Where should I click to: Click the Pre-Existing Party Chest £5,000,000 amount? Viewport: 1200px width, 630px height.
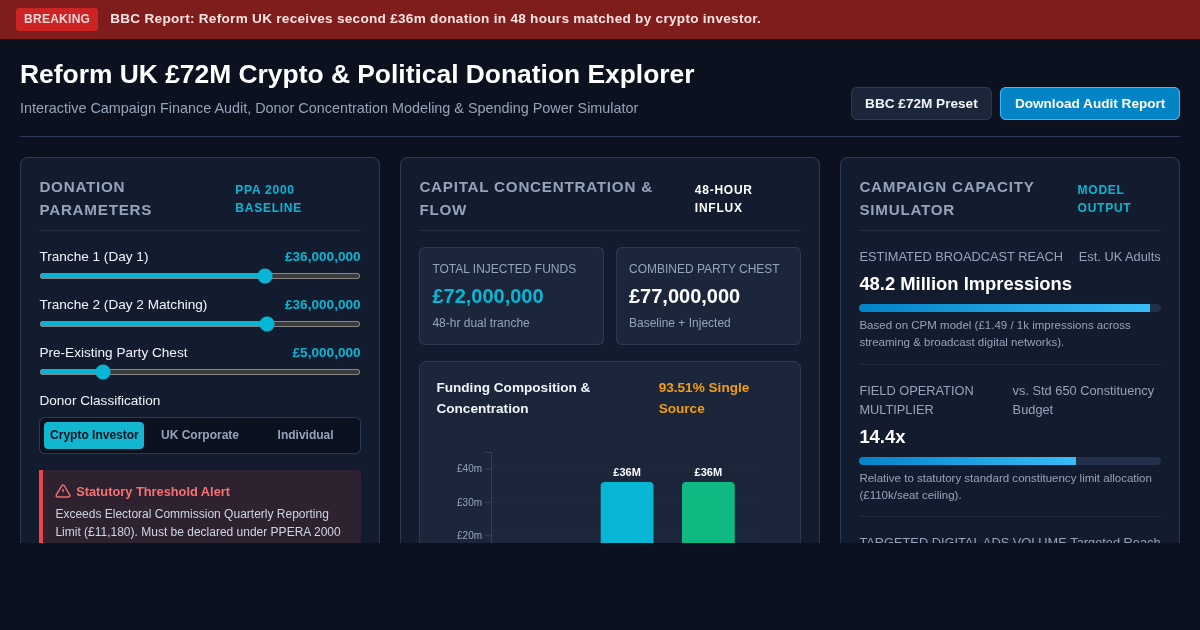[x=326, y=353]
